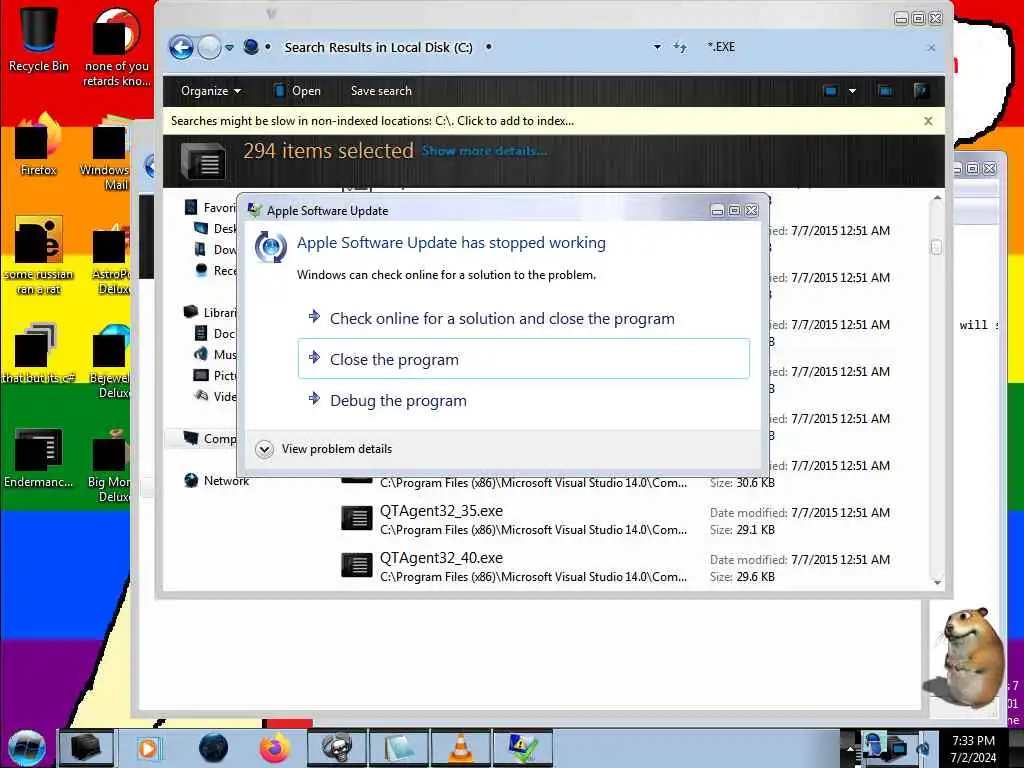The width and height of the screenshot is (1024, 768).
Task: Open address bar history dropdown arrow
Action: 657,47
